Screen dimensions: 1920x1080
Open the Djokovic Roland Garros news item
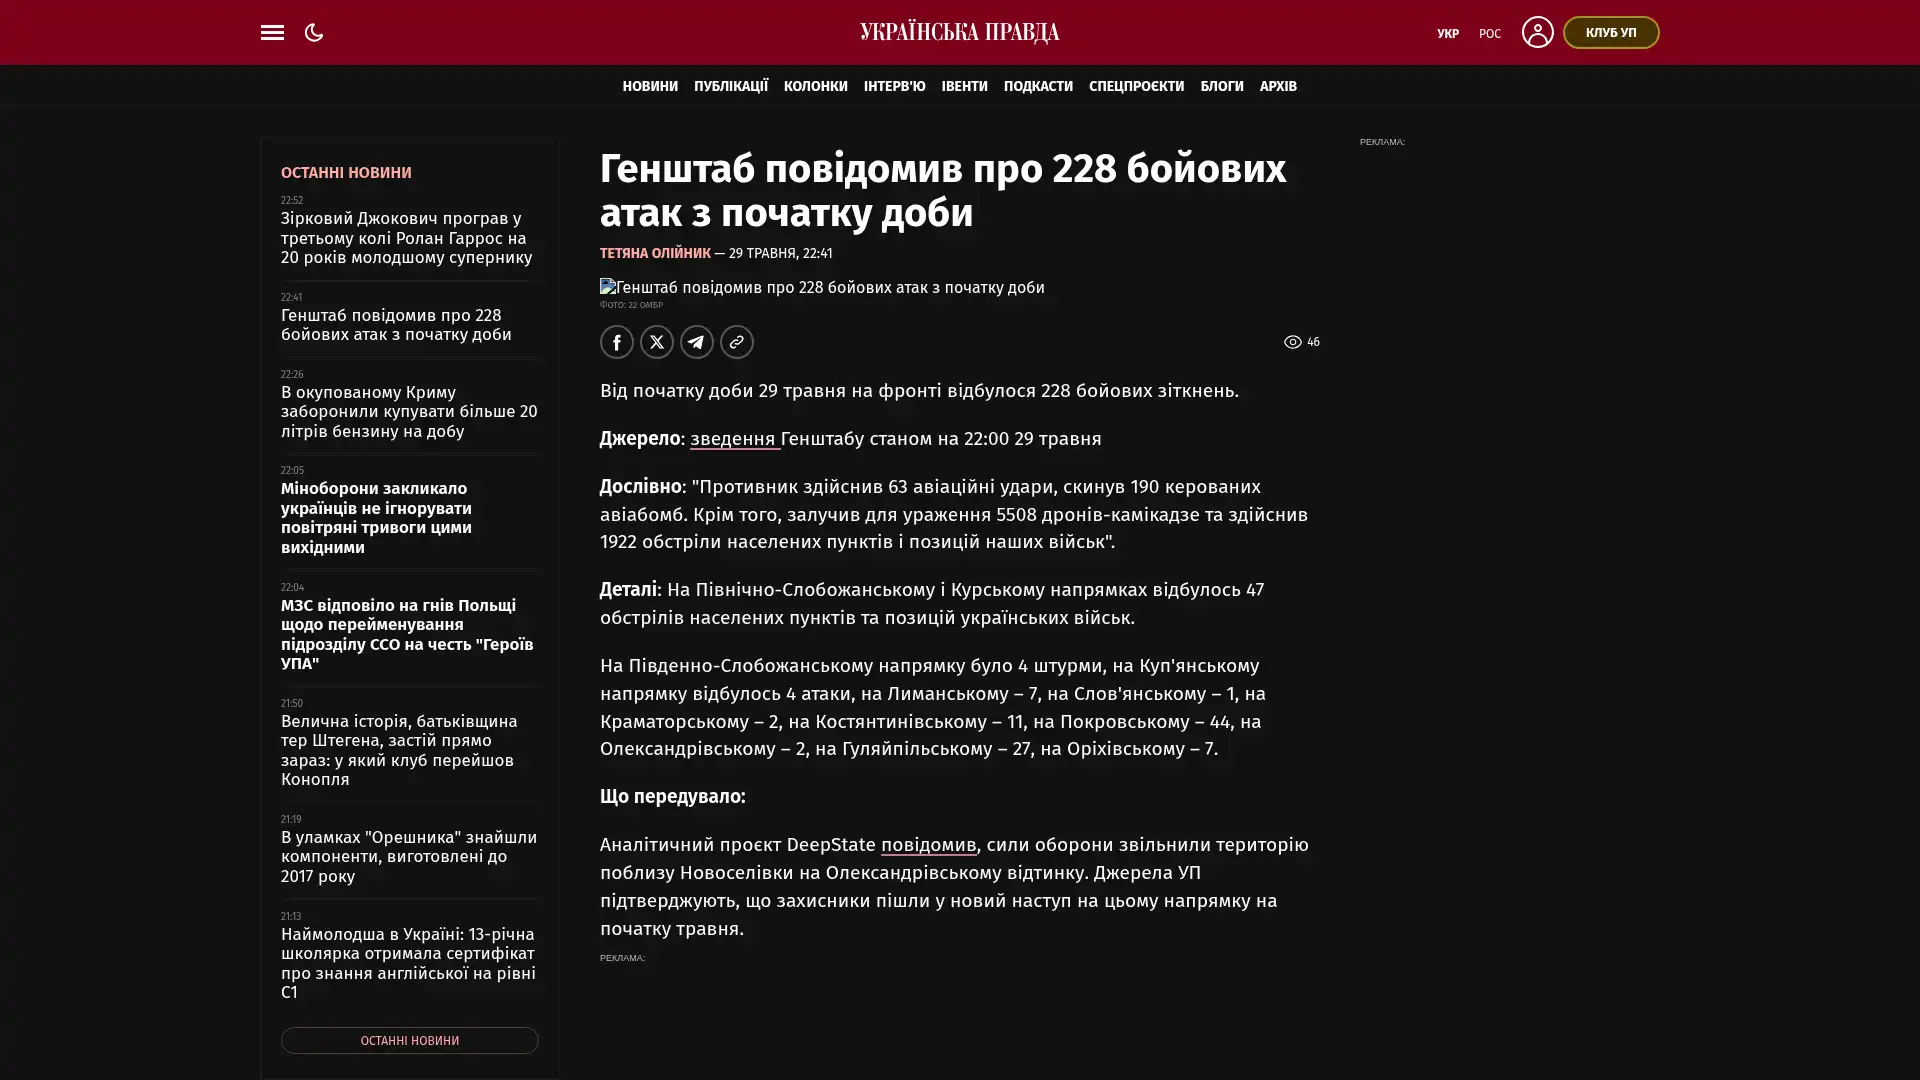click(407, 238)
